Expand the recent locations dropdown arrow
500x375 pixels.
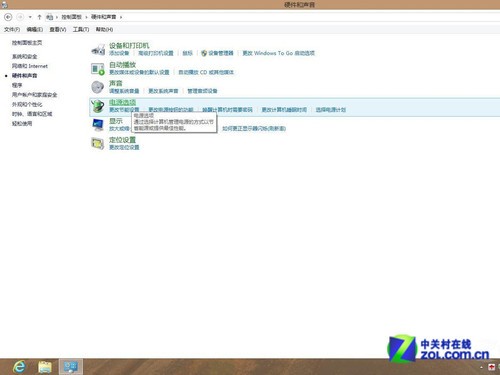coord(30,17)
